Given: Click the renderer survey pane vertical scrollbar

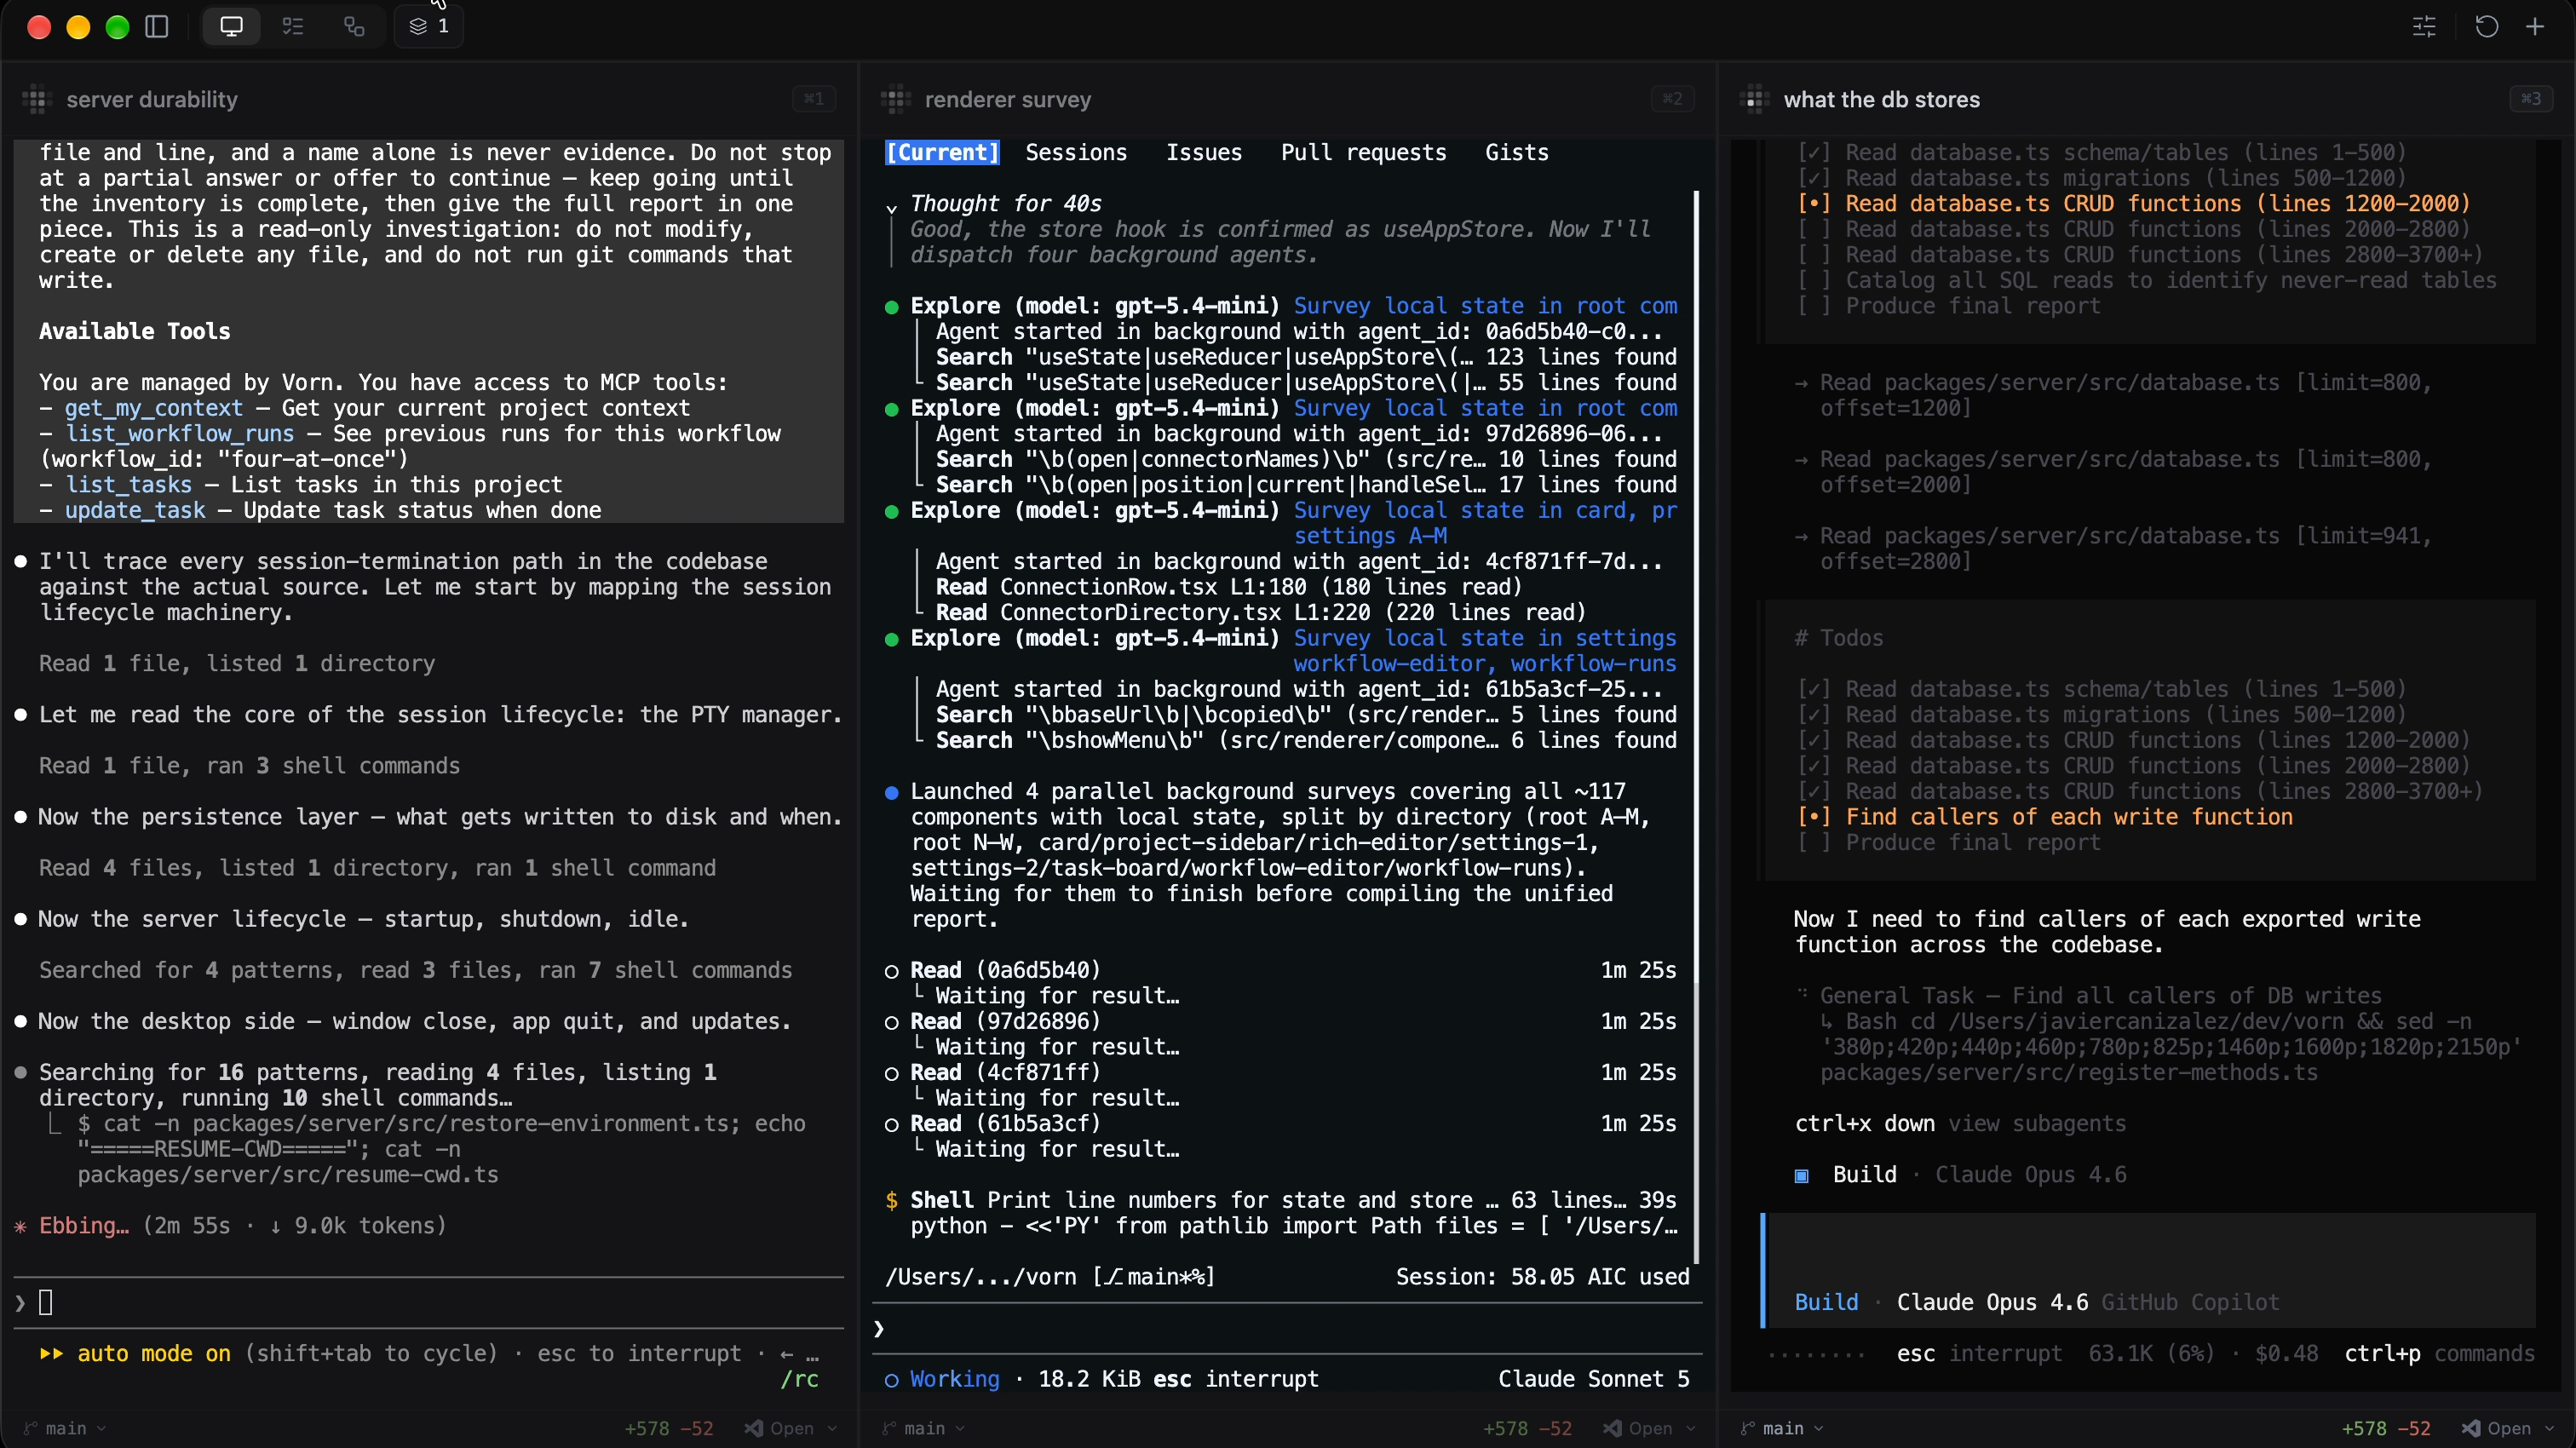Looking at the screenshot, I should pos(1696,727).
